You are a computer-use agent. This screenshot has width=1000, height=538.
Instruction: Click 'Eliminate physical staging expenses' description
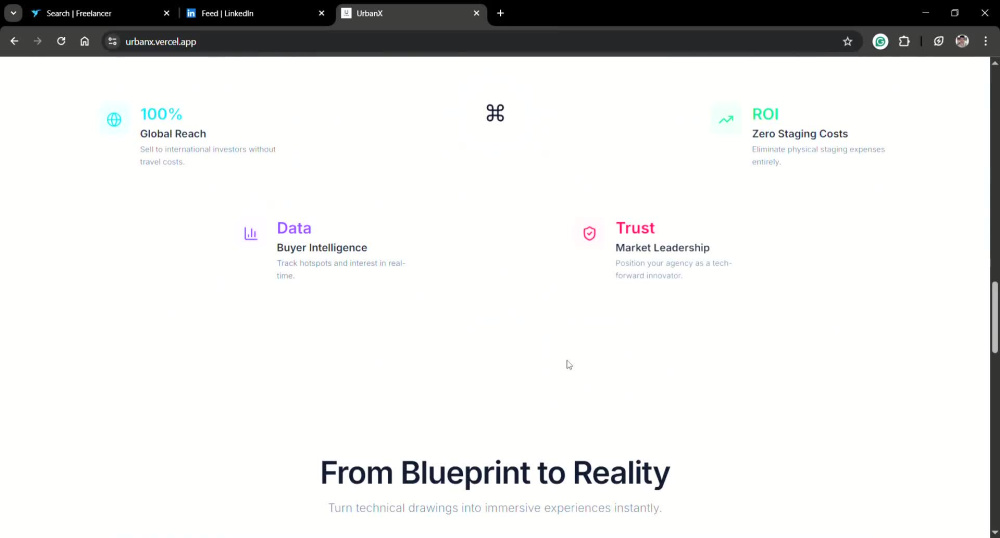pos(818,156)
